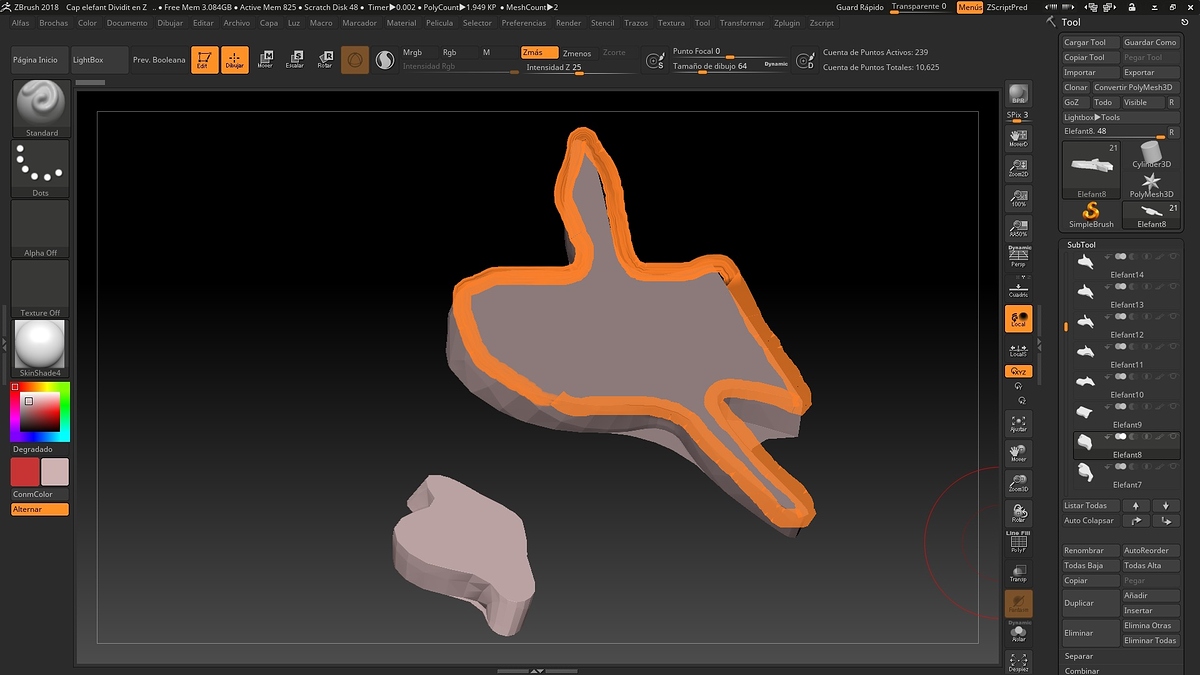Click the MoverD scroll document icon
Image resolution: width=1200 pixels, height=675 pixels.
1018,137
